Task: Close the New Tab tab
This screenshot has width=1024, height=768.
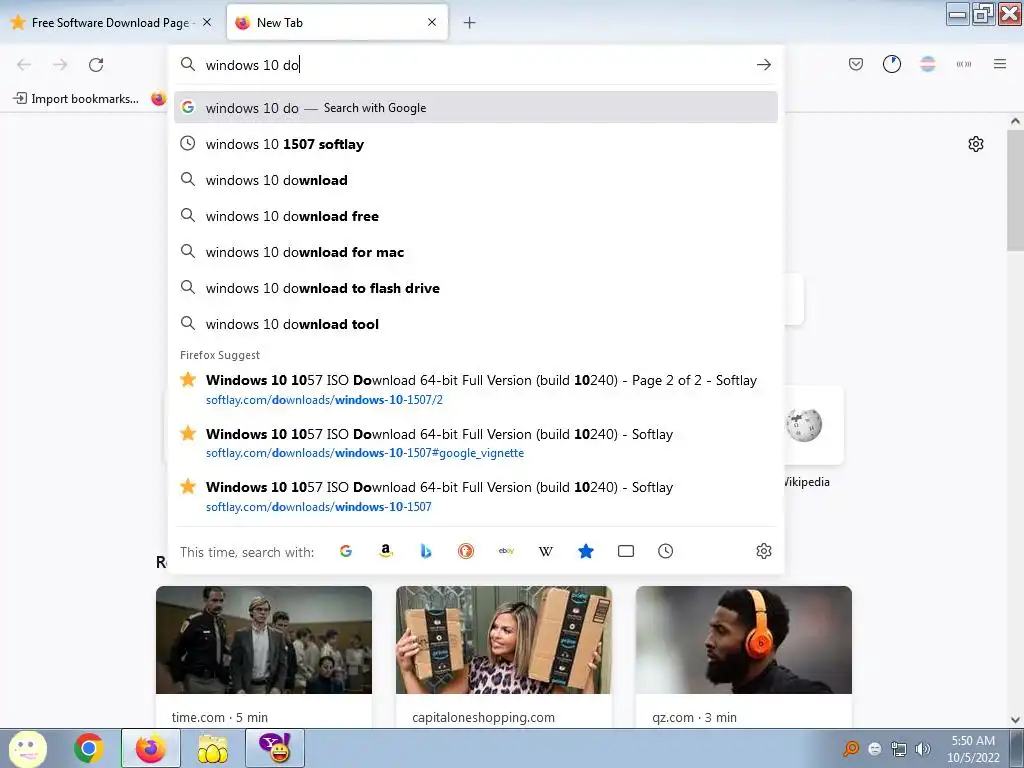Action: tap(432, 22)
